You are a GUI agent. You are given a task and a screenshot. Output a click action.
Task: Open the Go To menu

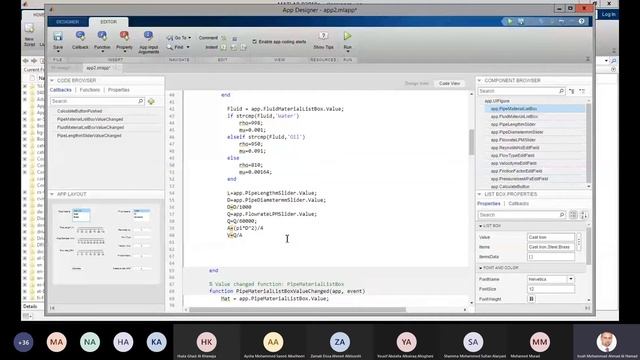coord(179,38)
